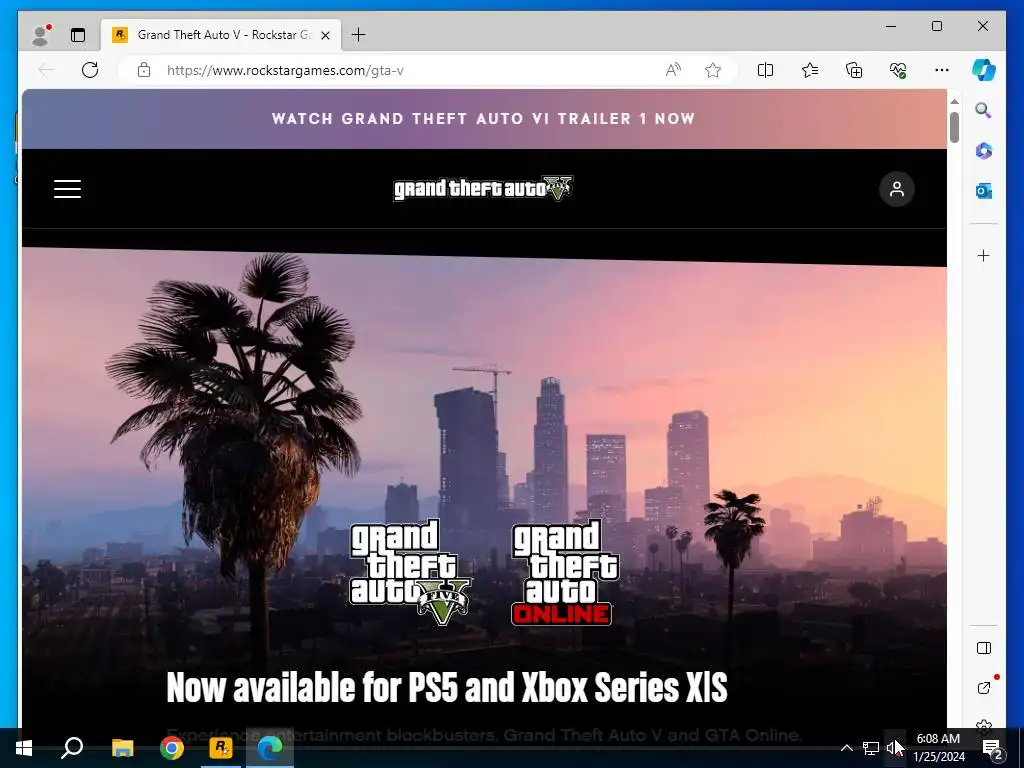Toggle the sidebar layout icon
Image resolution: width=1024 pixels, height=768 pixels.
[984, 648]
